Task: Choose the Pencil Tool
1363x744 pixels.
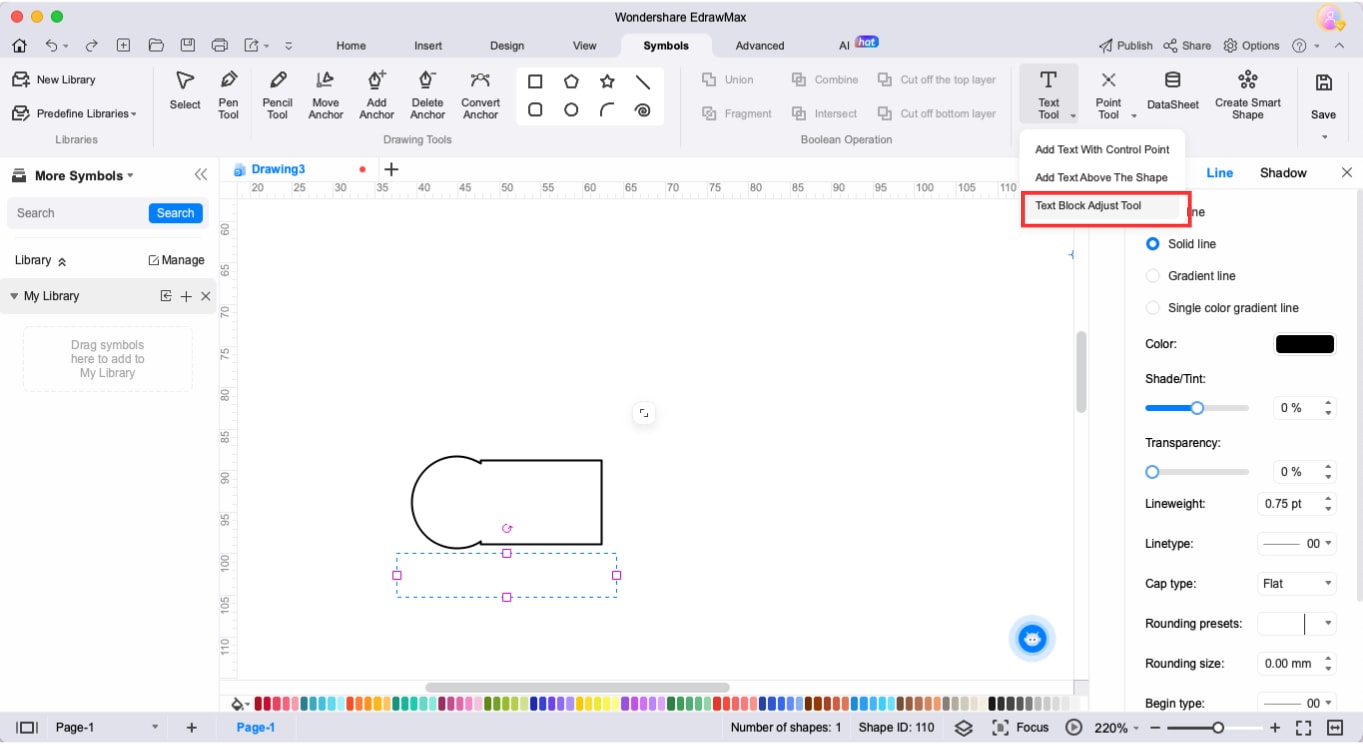Action: pos(277,94)
